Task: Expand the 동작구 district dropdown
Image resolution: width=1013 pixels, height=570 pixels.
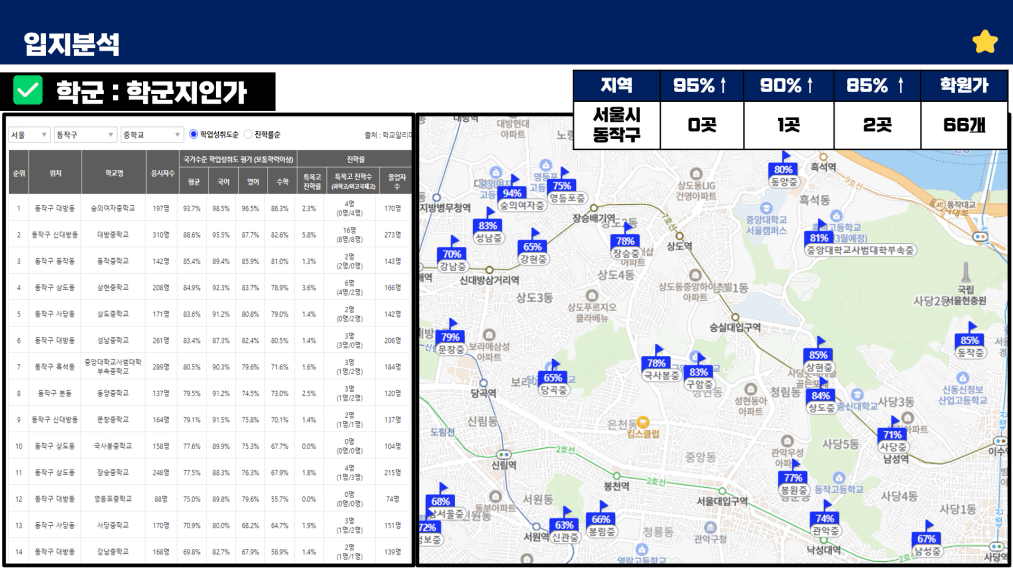Action: coord(83,134)
